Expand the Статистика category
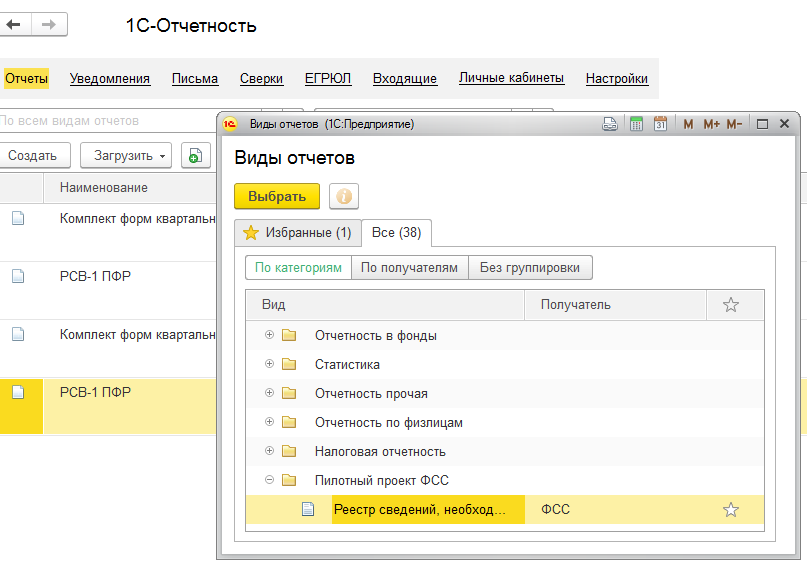The height and width of the screenshot is (579, 807). 269,364
